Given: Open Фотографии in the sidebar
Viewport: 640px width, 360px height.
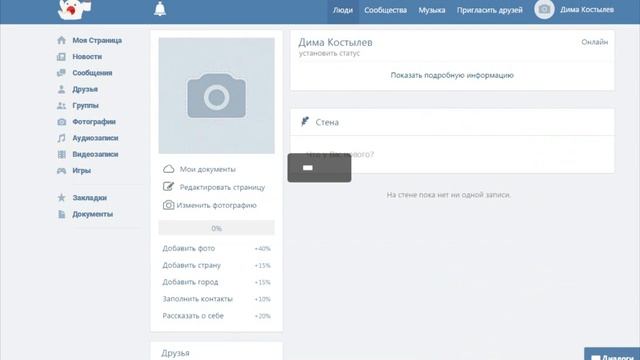Looking at the screenshot, I should (94, 122).
